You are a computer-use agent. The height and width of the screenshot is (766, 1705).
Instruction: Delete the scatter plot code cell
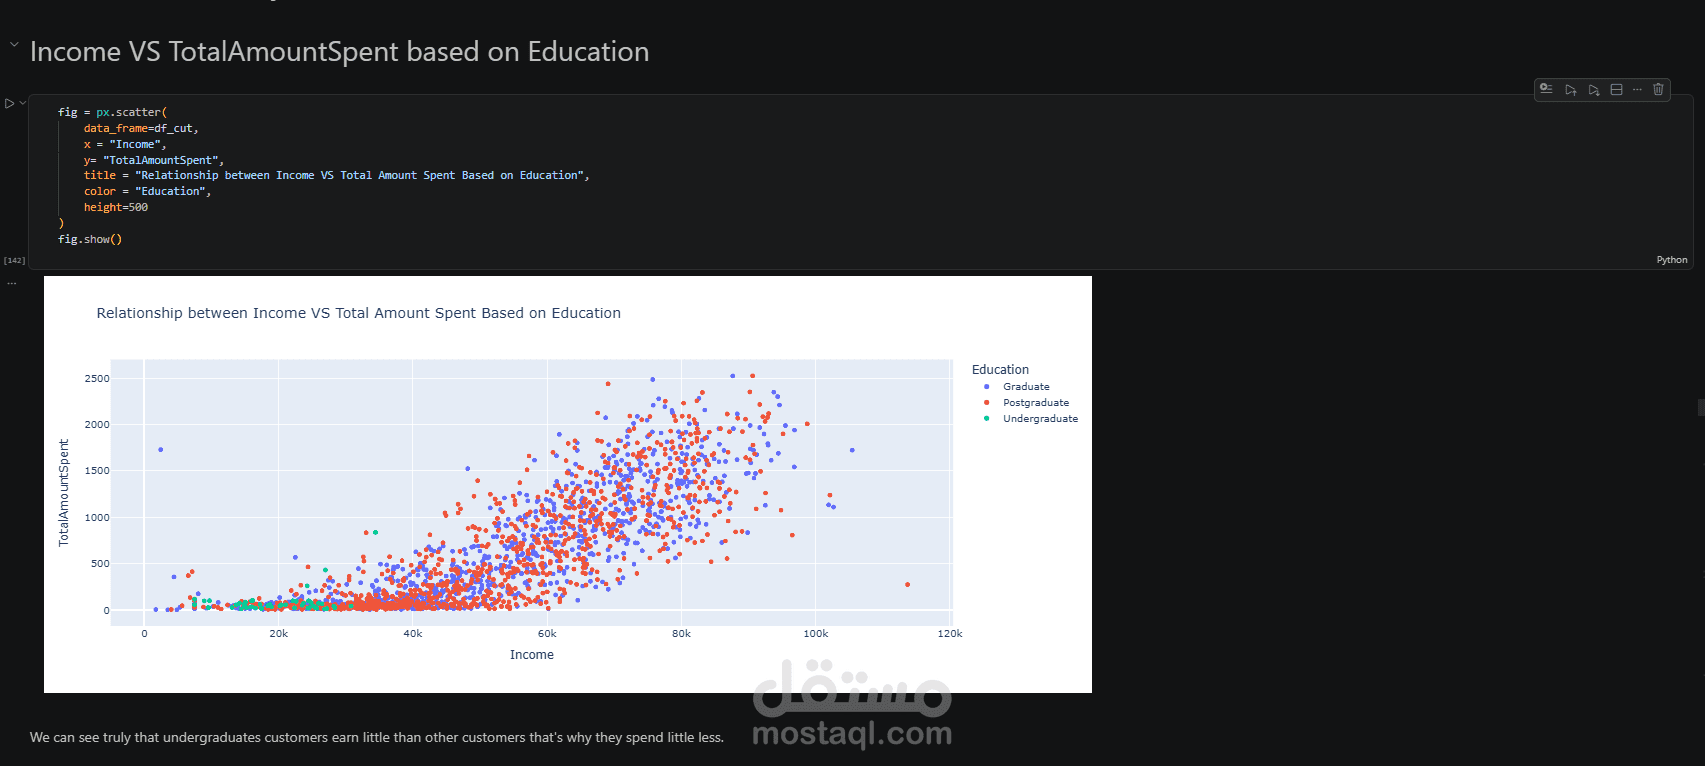pyautogui.click(x=1658, y=89)
